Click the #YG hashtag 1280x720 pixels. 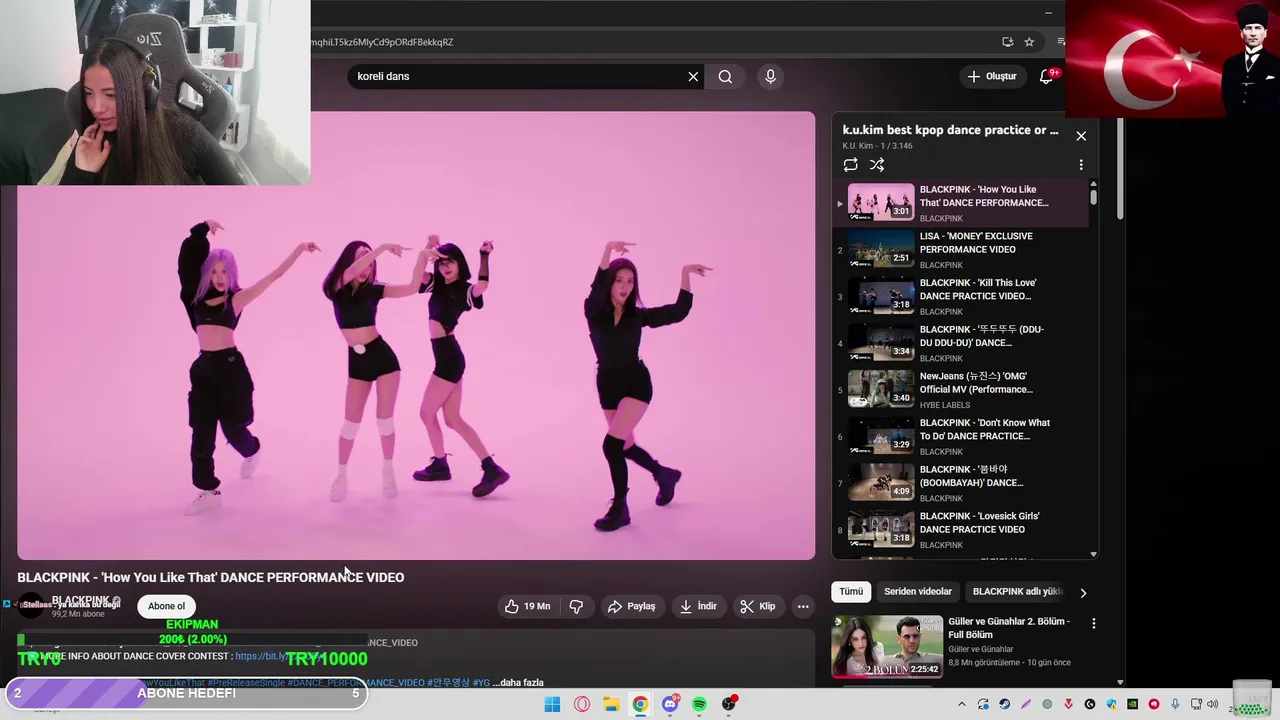(481, 683)
